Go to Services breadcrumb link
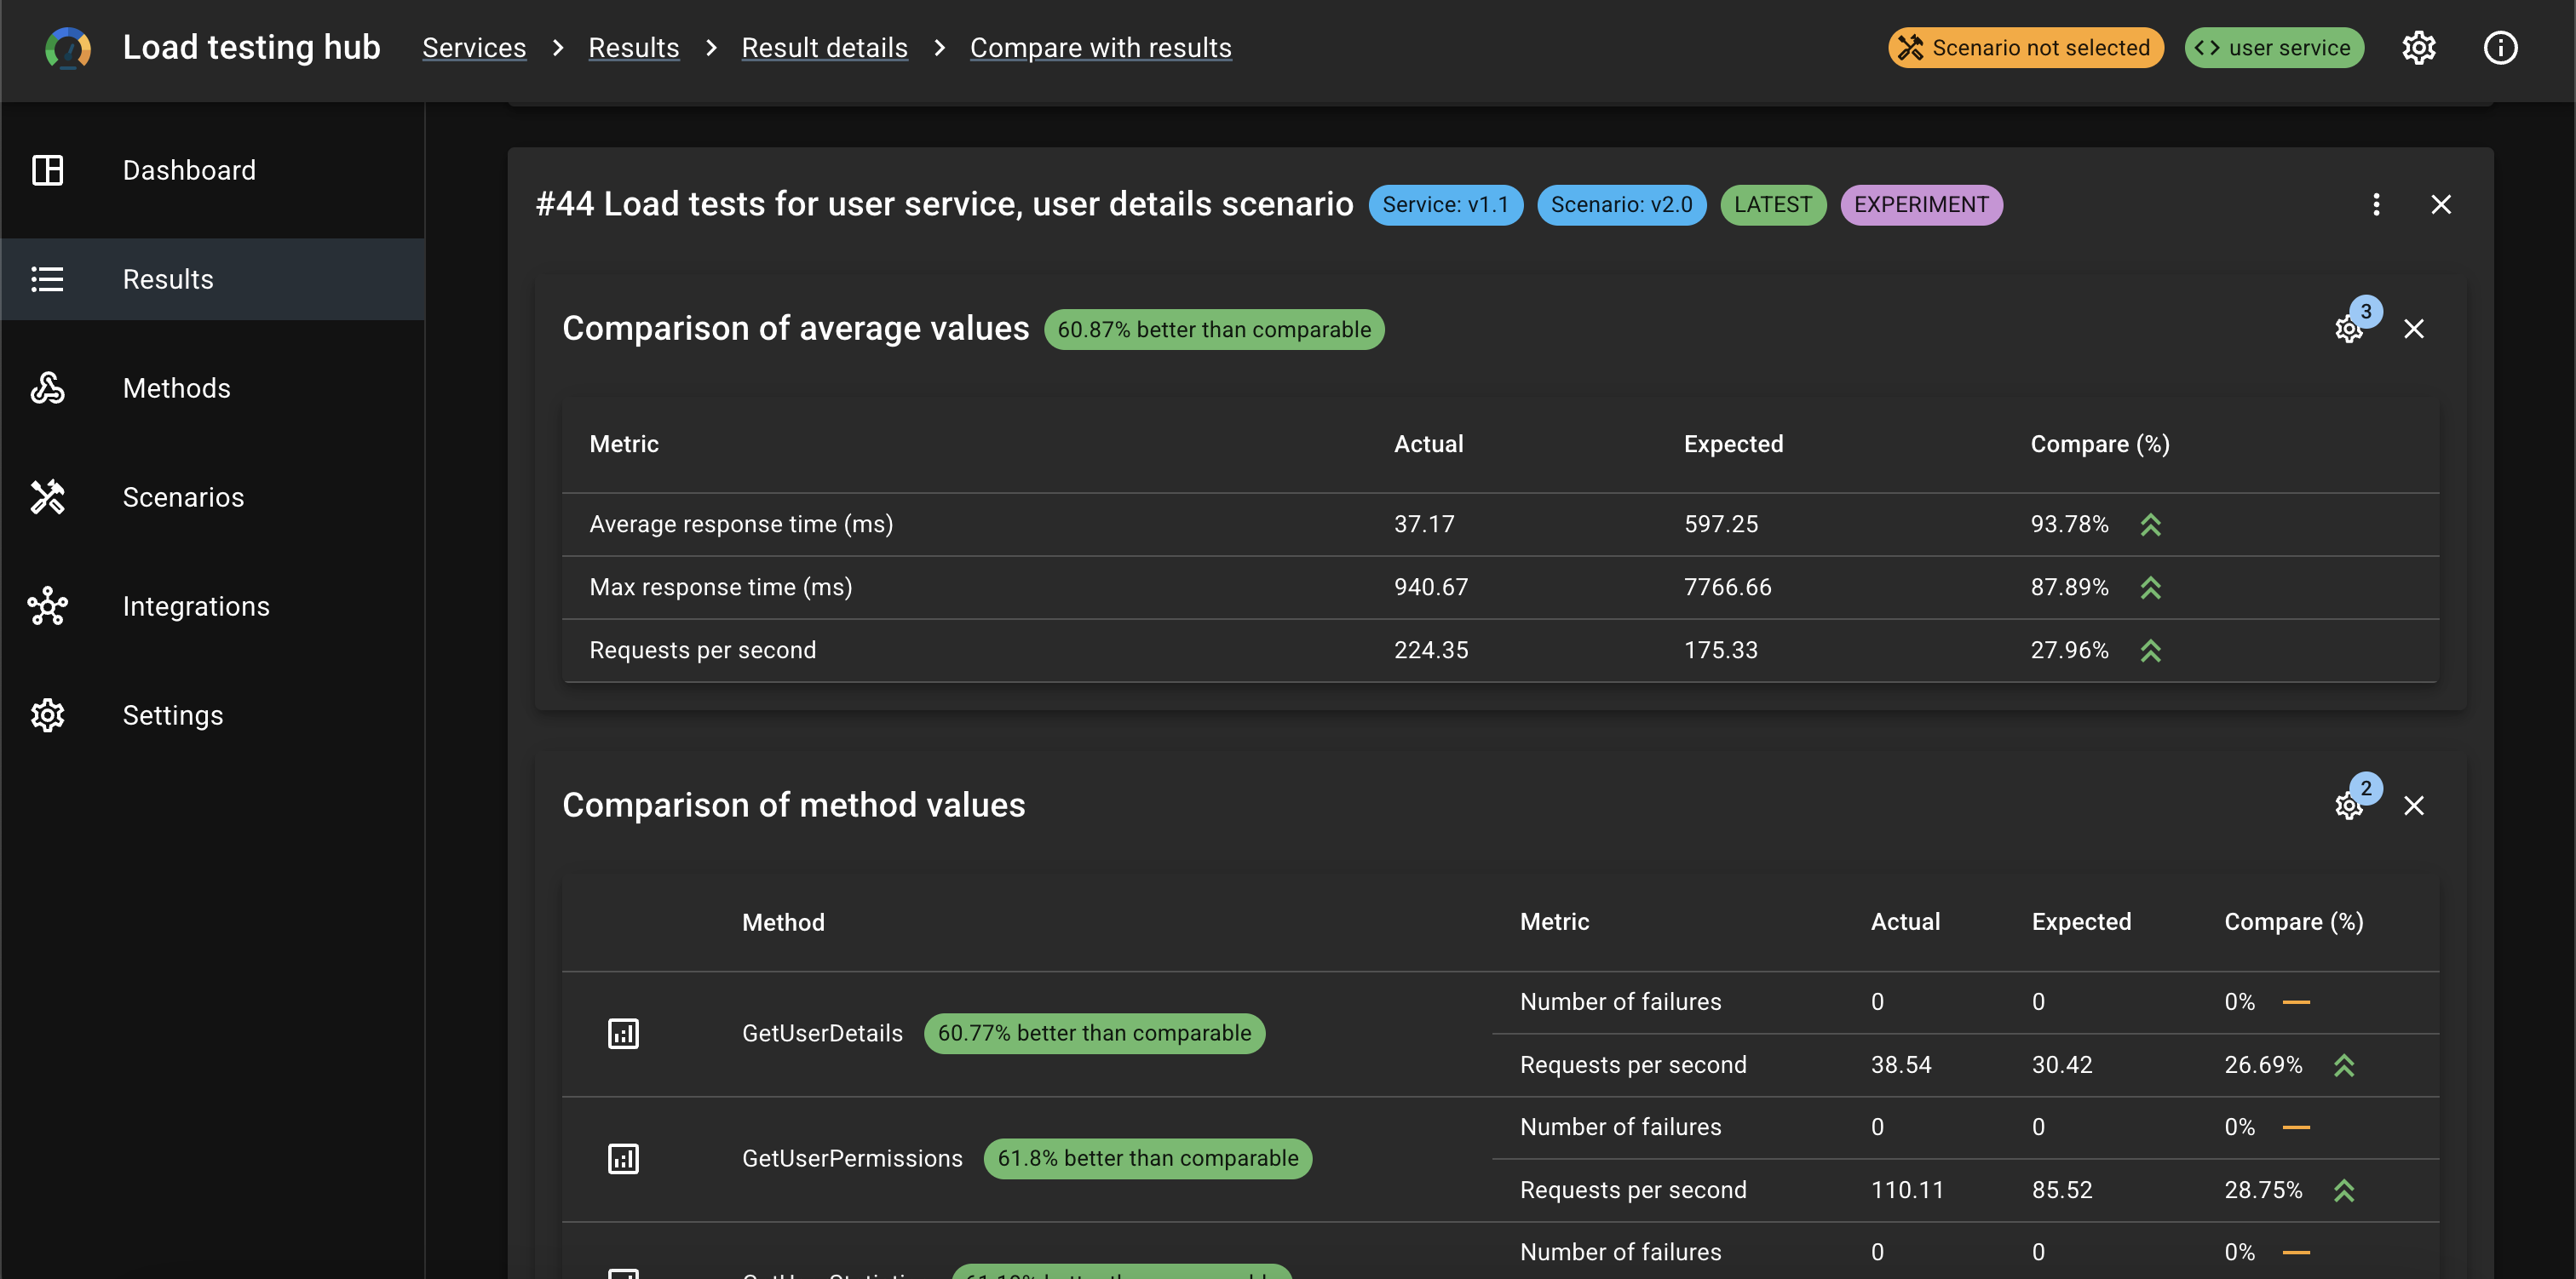 474,48
